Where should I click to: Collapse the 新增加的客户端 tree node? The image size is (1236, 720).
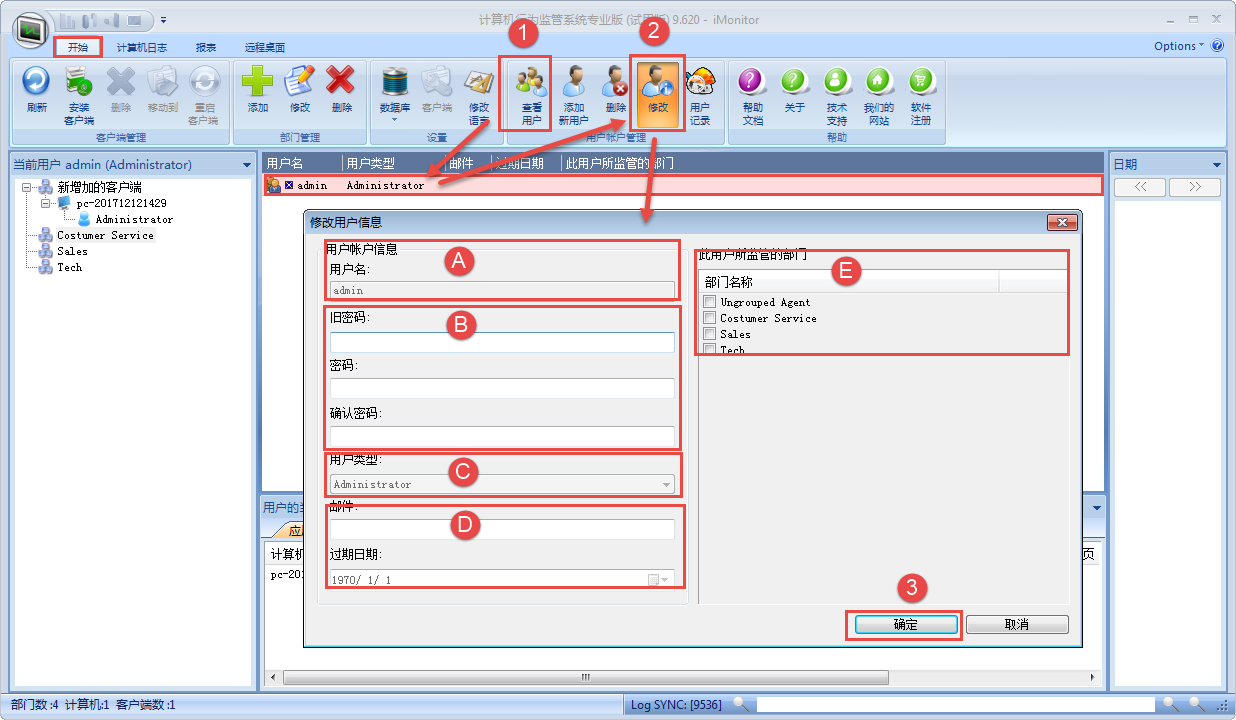(x=27, y=187)
